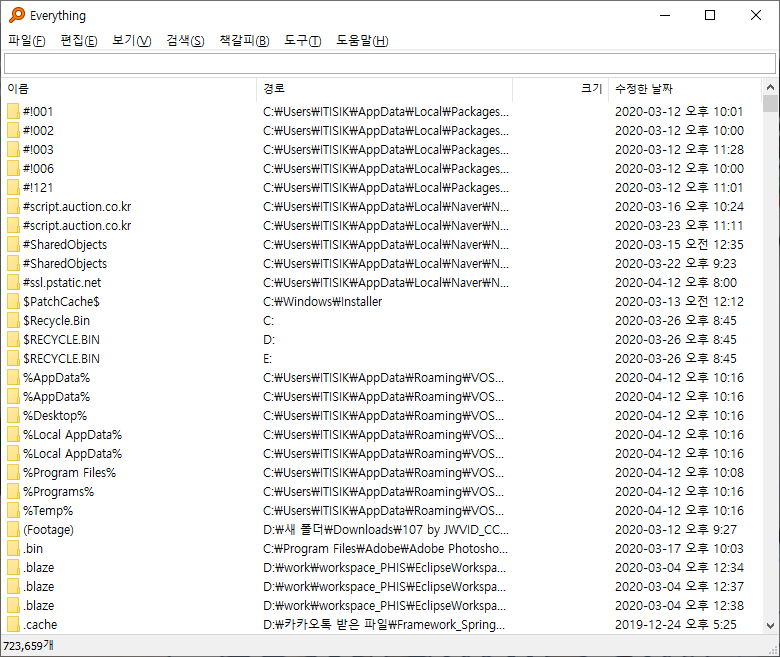Open the 도움말(H) menu

coord(362,41)
